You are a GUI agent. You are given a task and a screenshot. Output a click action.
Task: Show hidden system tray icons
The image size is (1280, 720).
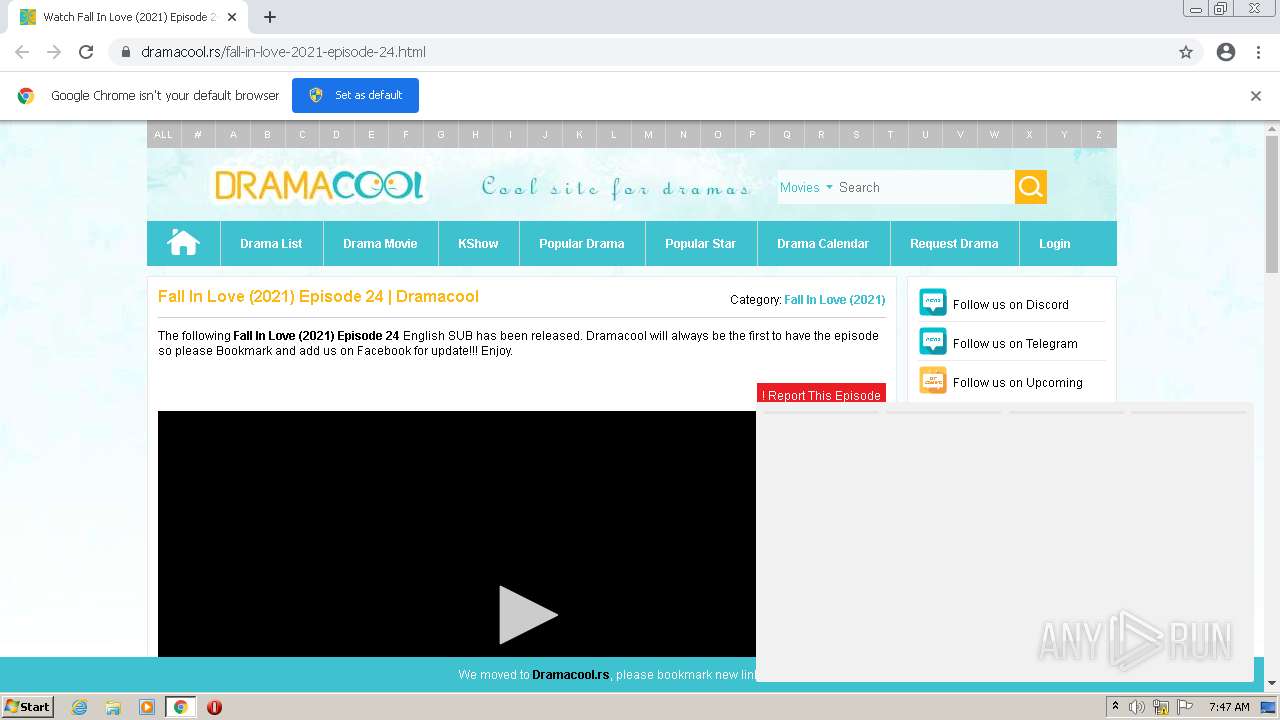tap(1115, 707)
